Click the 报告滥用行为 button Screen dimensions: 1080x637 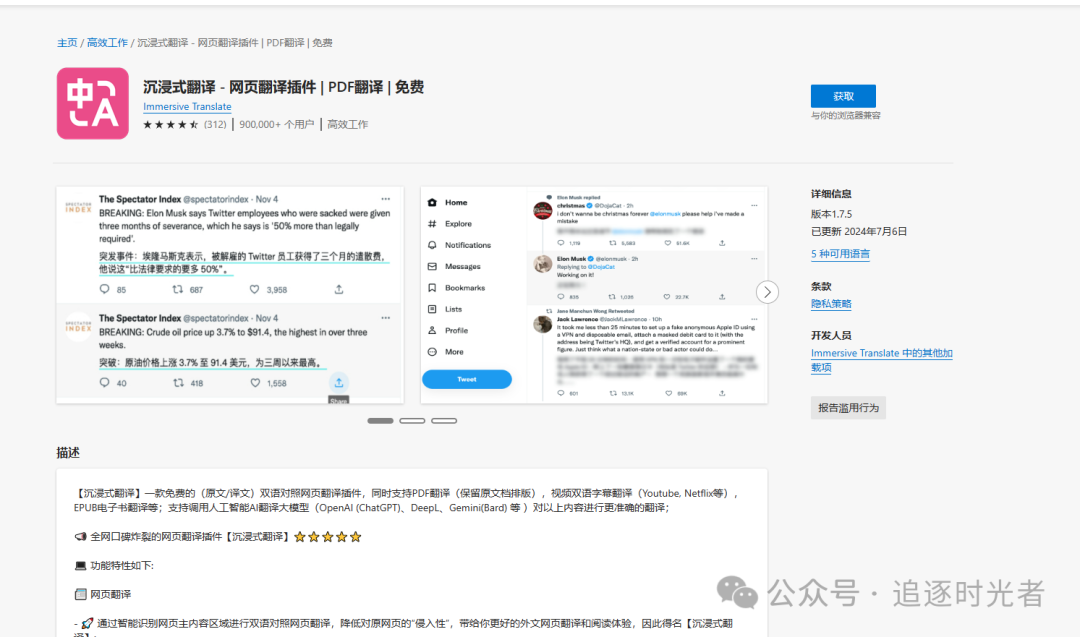tap(848, 408)
